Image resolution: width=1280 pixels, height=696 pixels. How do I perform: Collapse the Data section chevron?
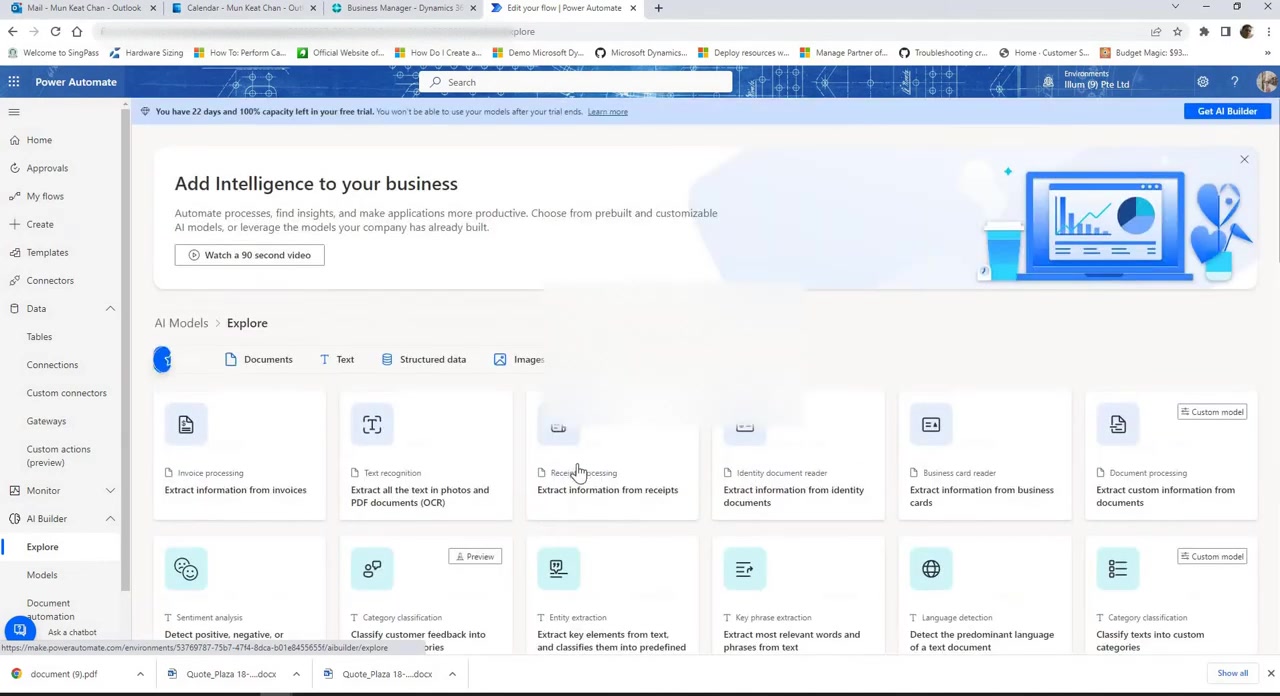[x=110, y=309]
